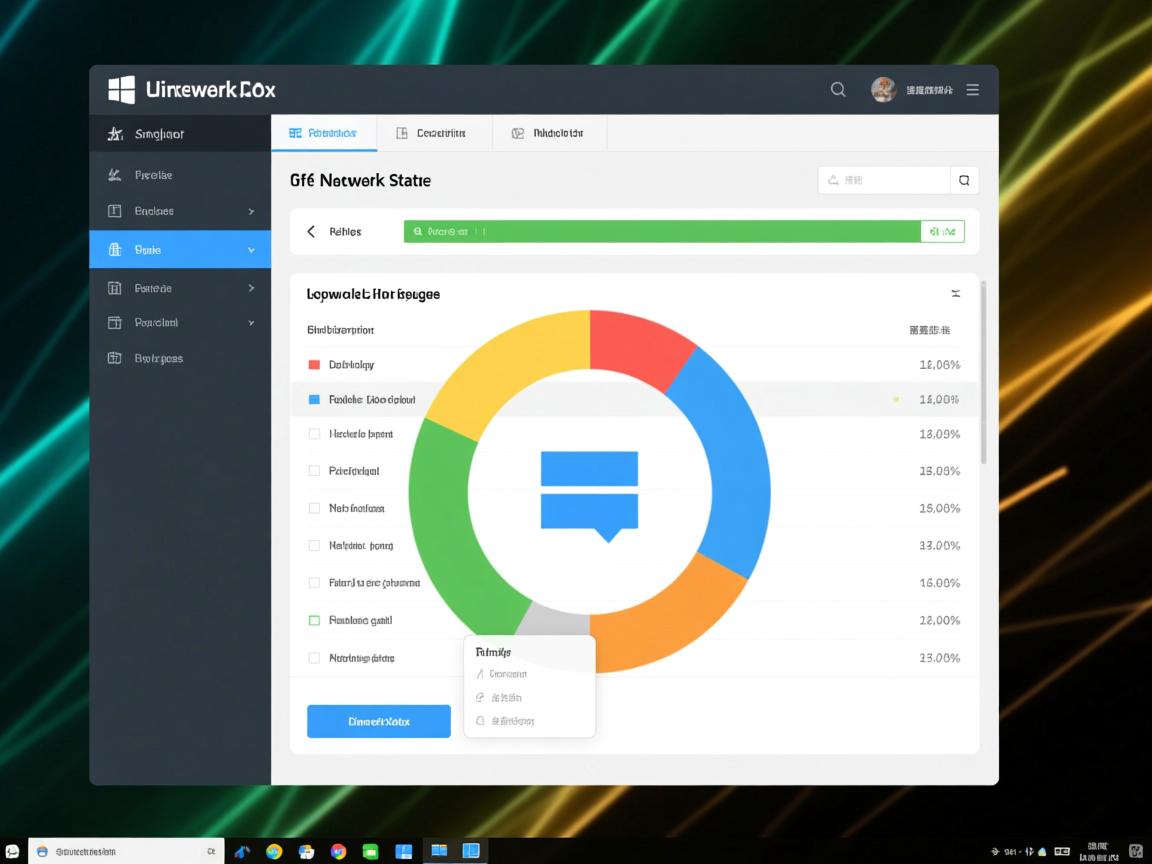
Task: Expand the sidebar item below the highlighted one
Action: 249,287
